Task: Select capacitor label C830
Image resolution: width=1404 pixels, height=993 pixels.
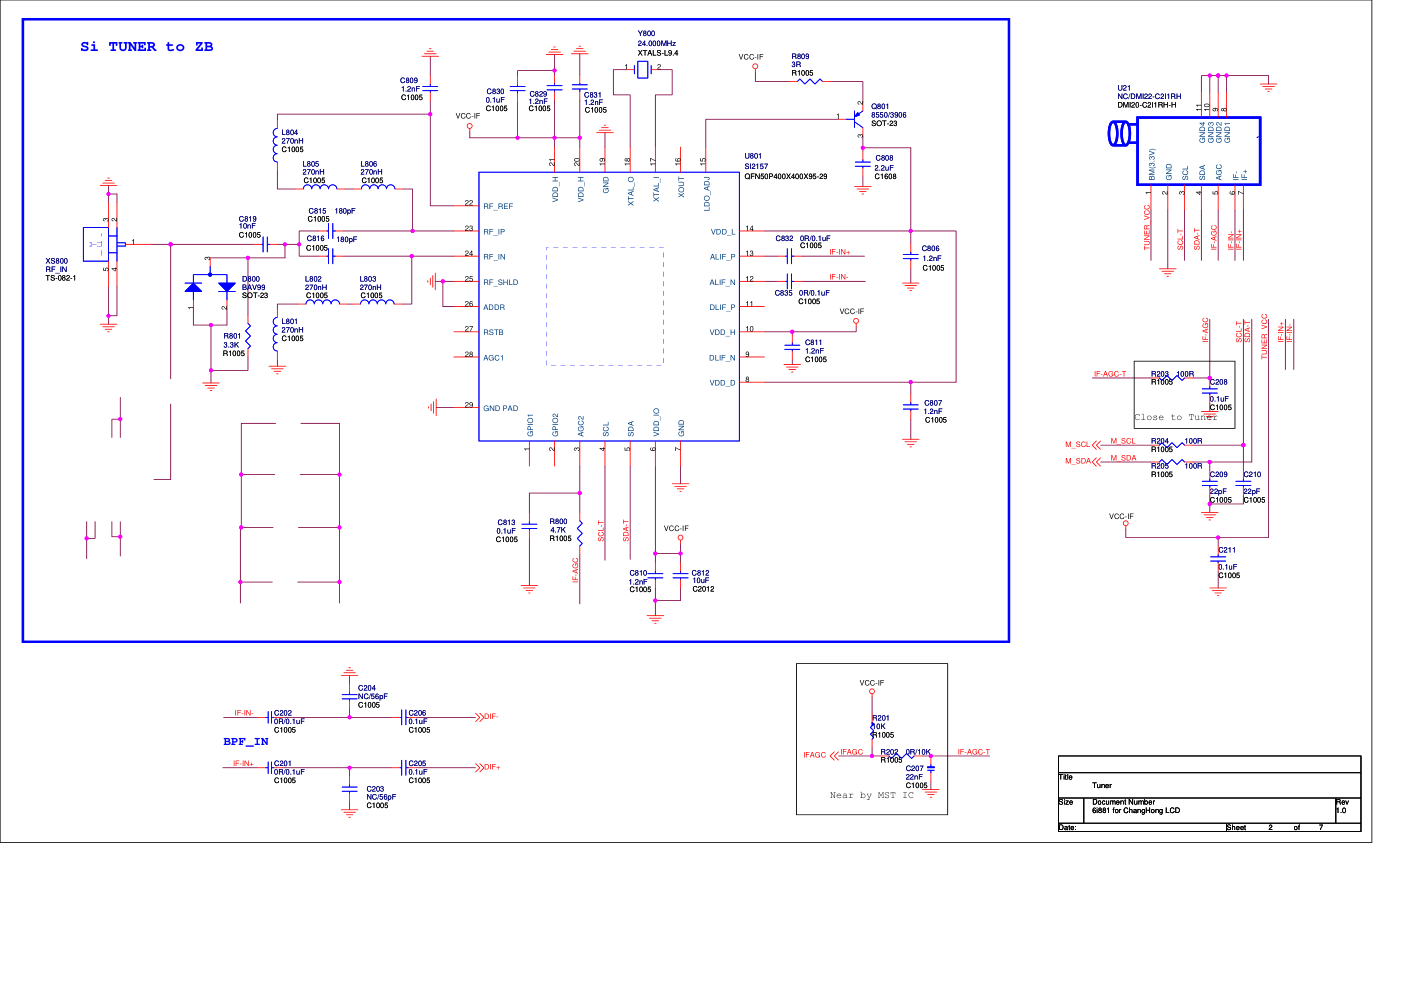Action: 495,92
